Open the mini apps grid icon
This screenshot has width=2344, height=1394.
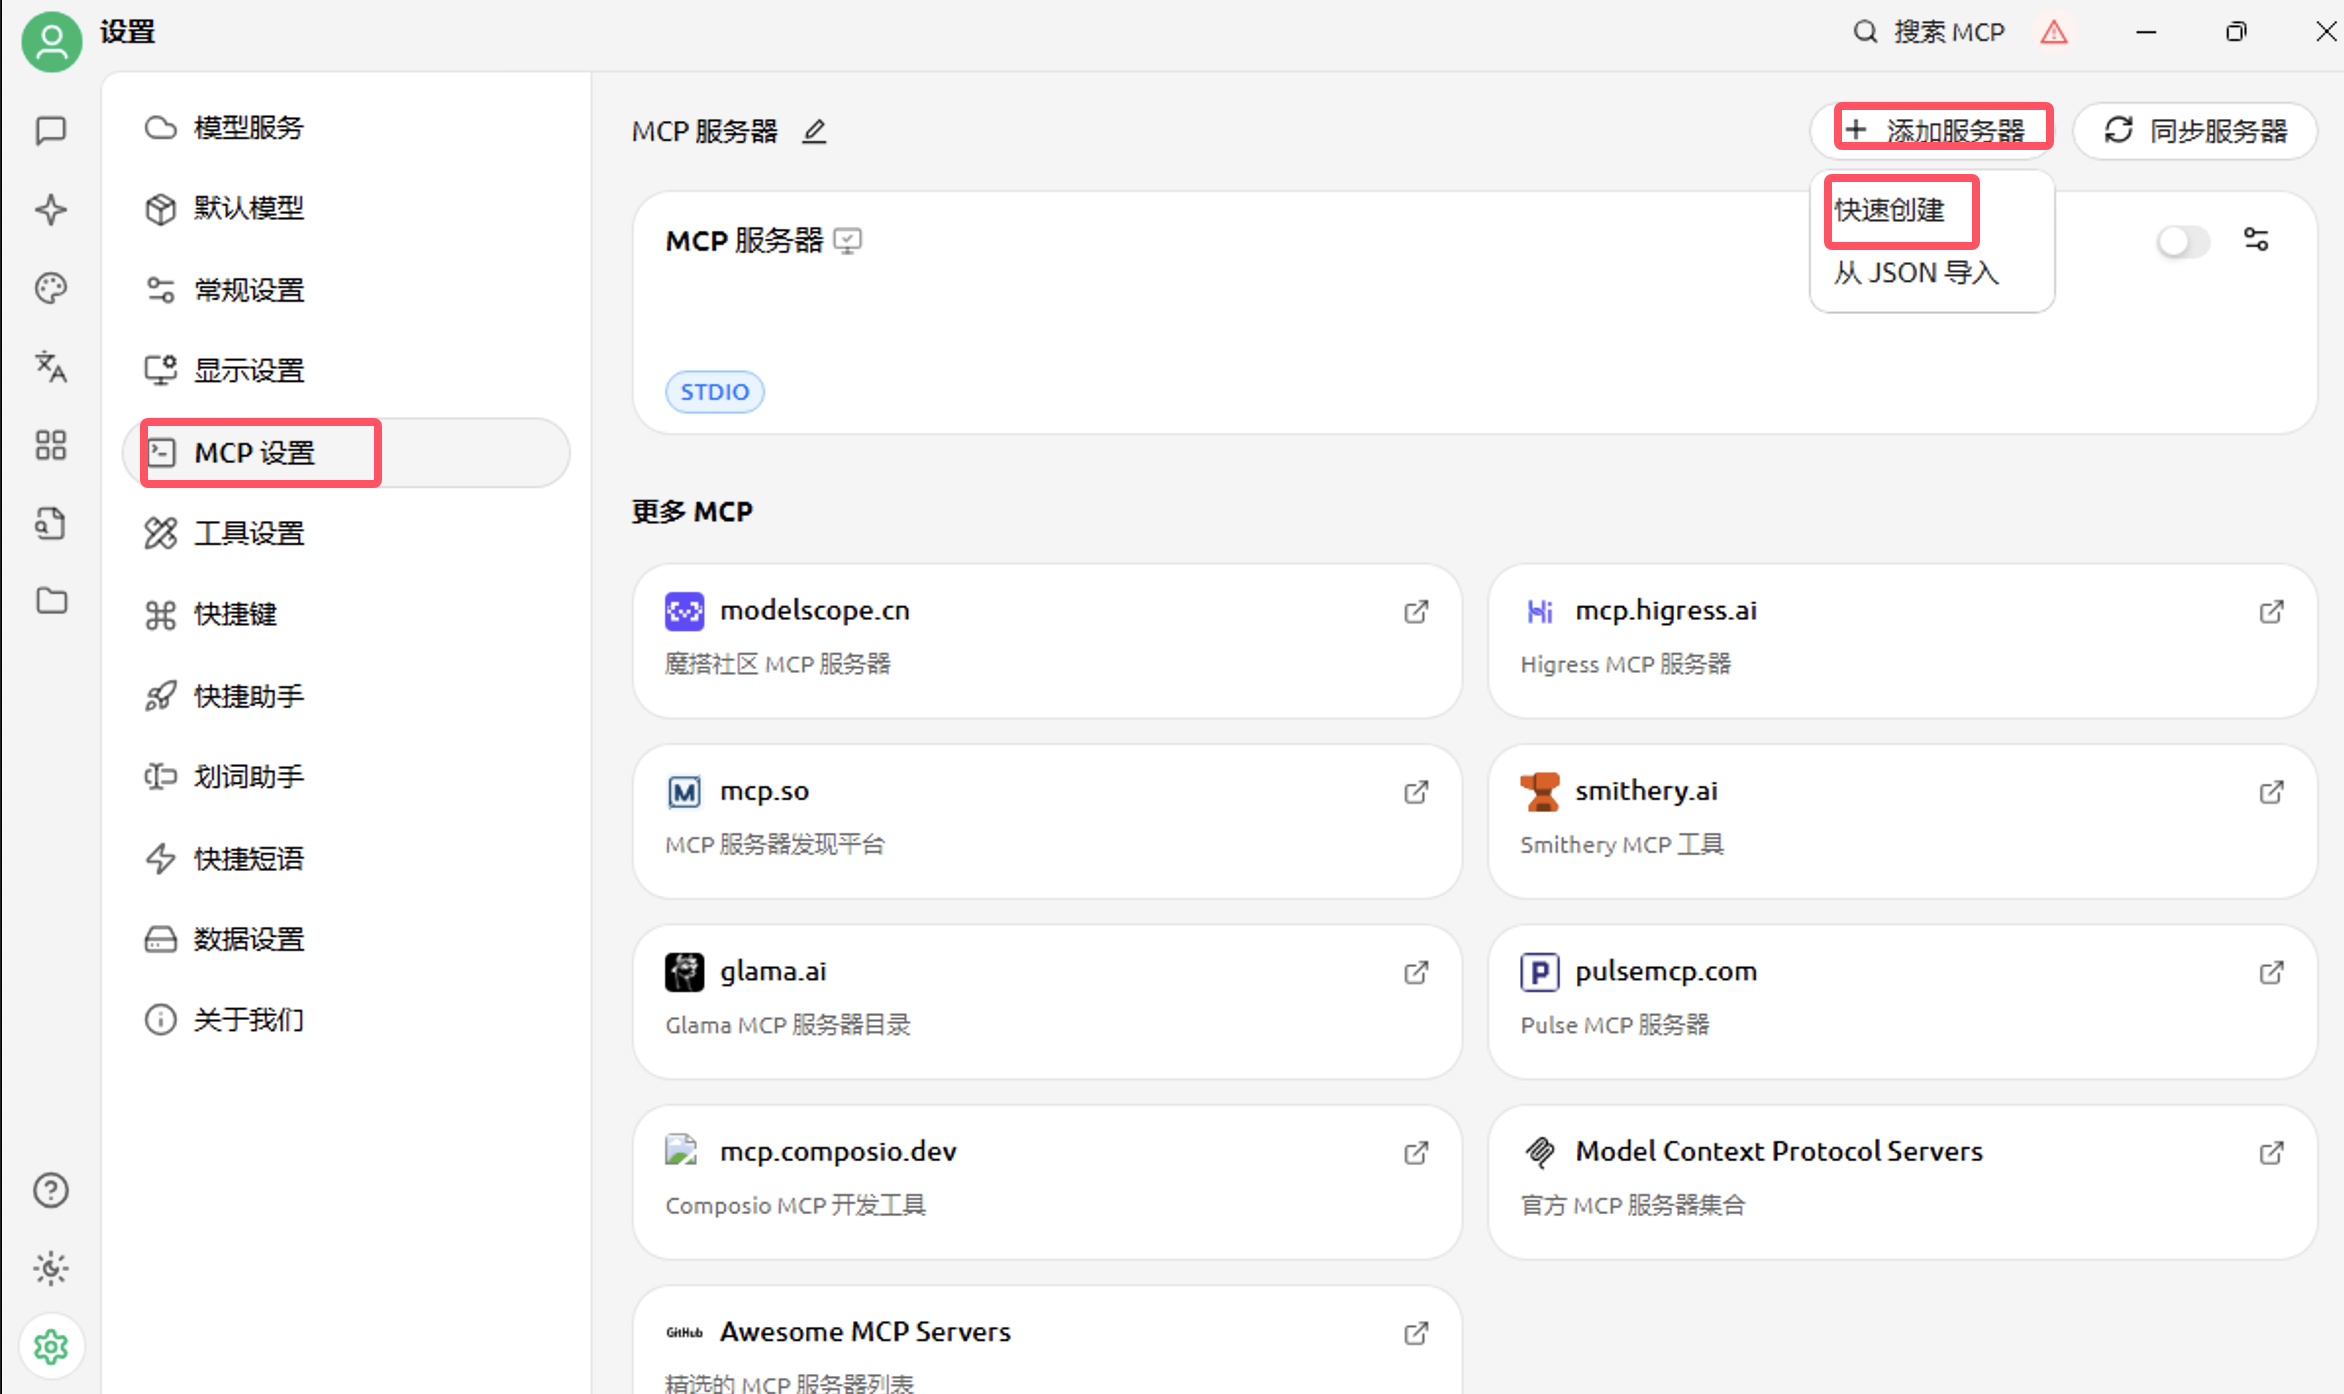tap(51, 445)
